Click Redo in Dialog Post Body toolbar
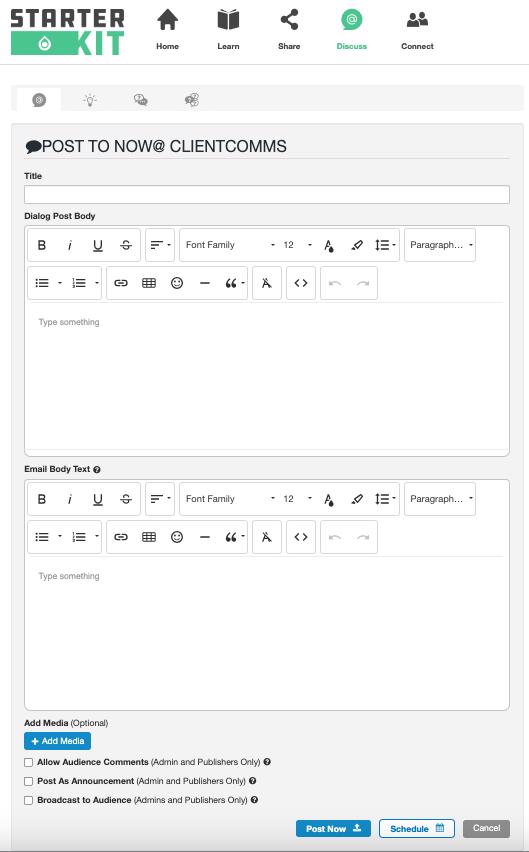 pos(363,283)
